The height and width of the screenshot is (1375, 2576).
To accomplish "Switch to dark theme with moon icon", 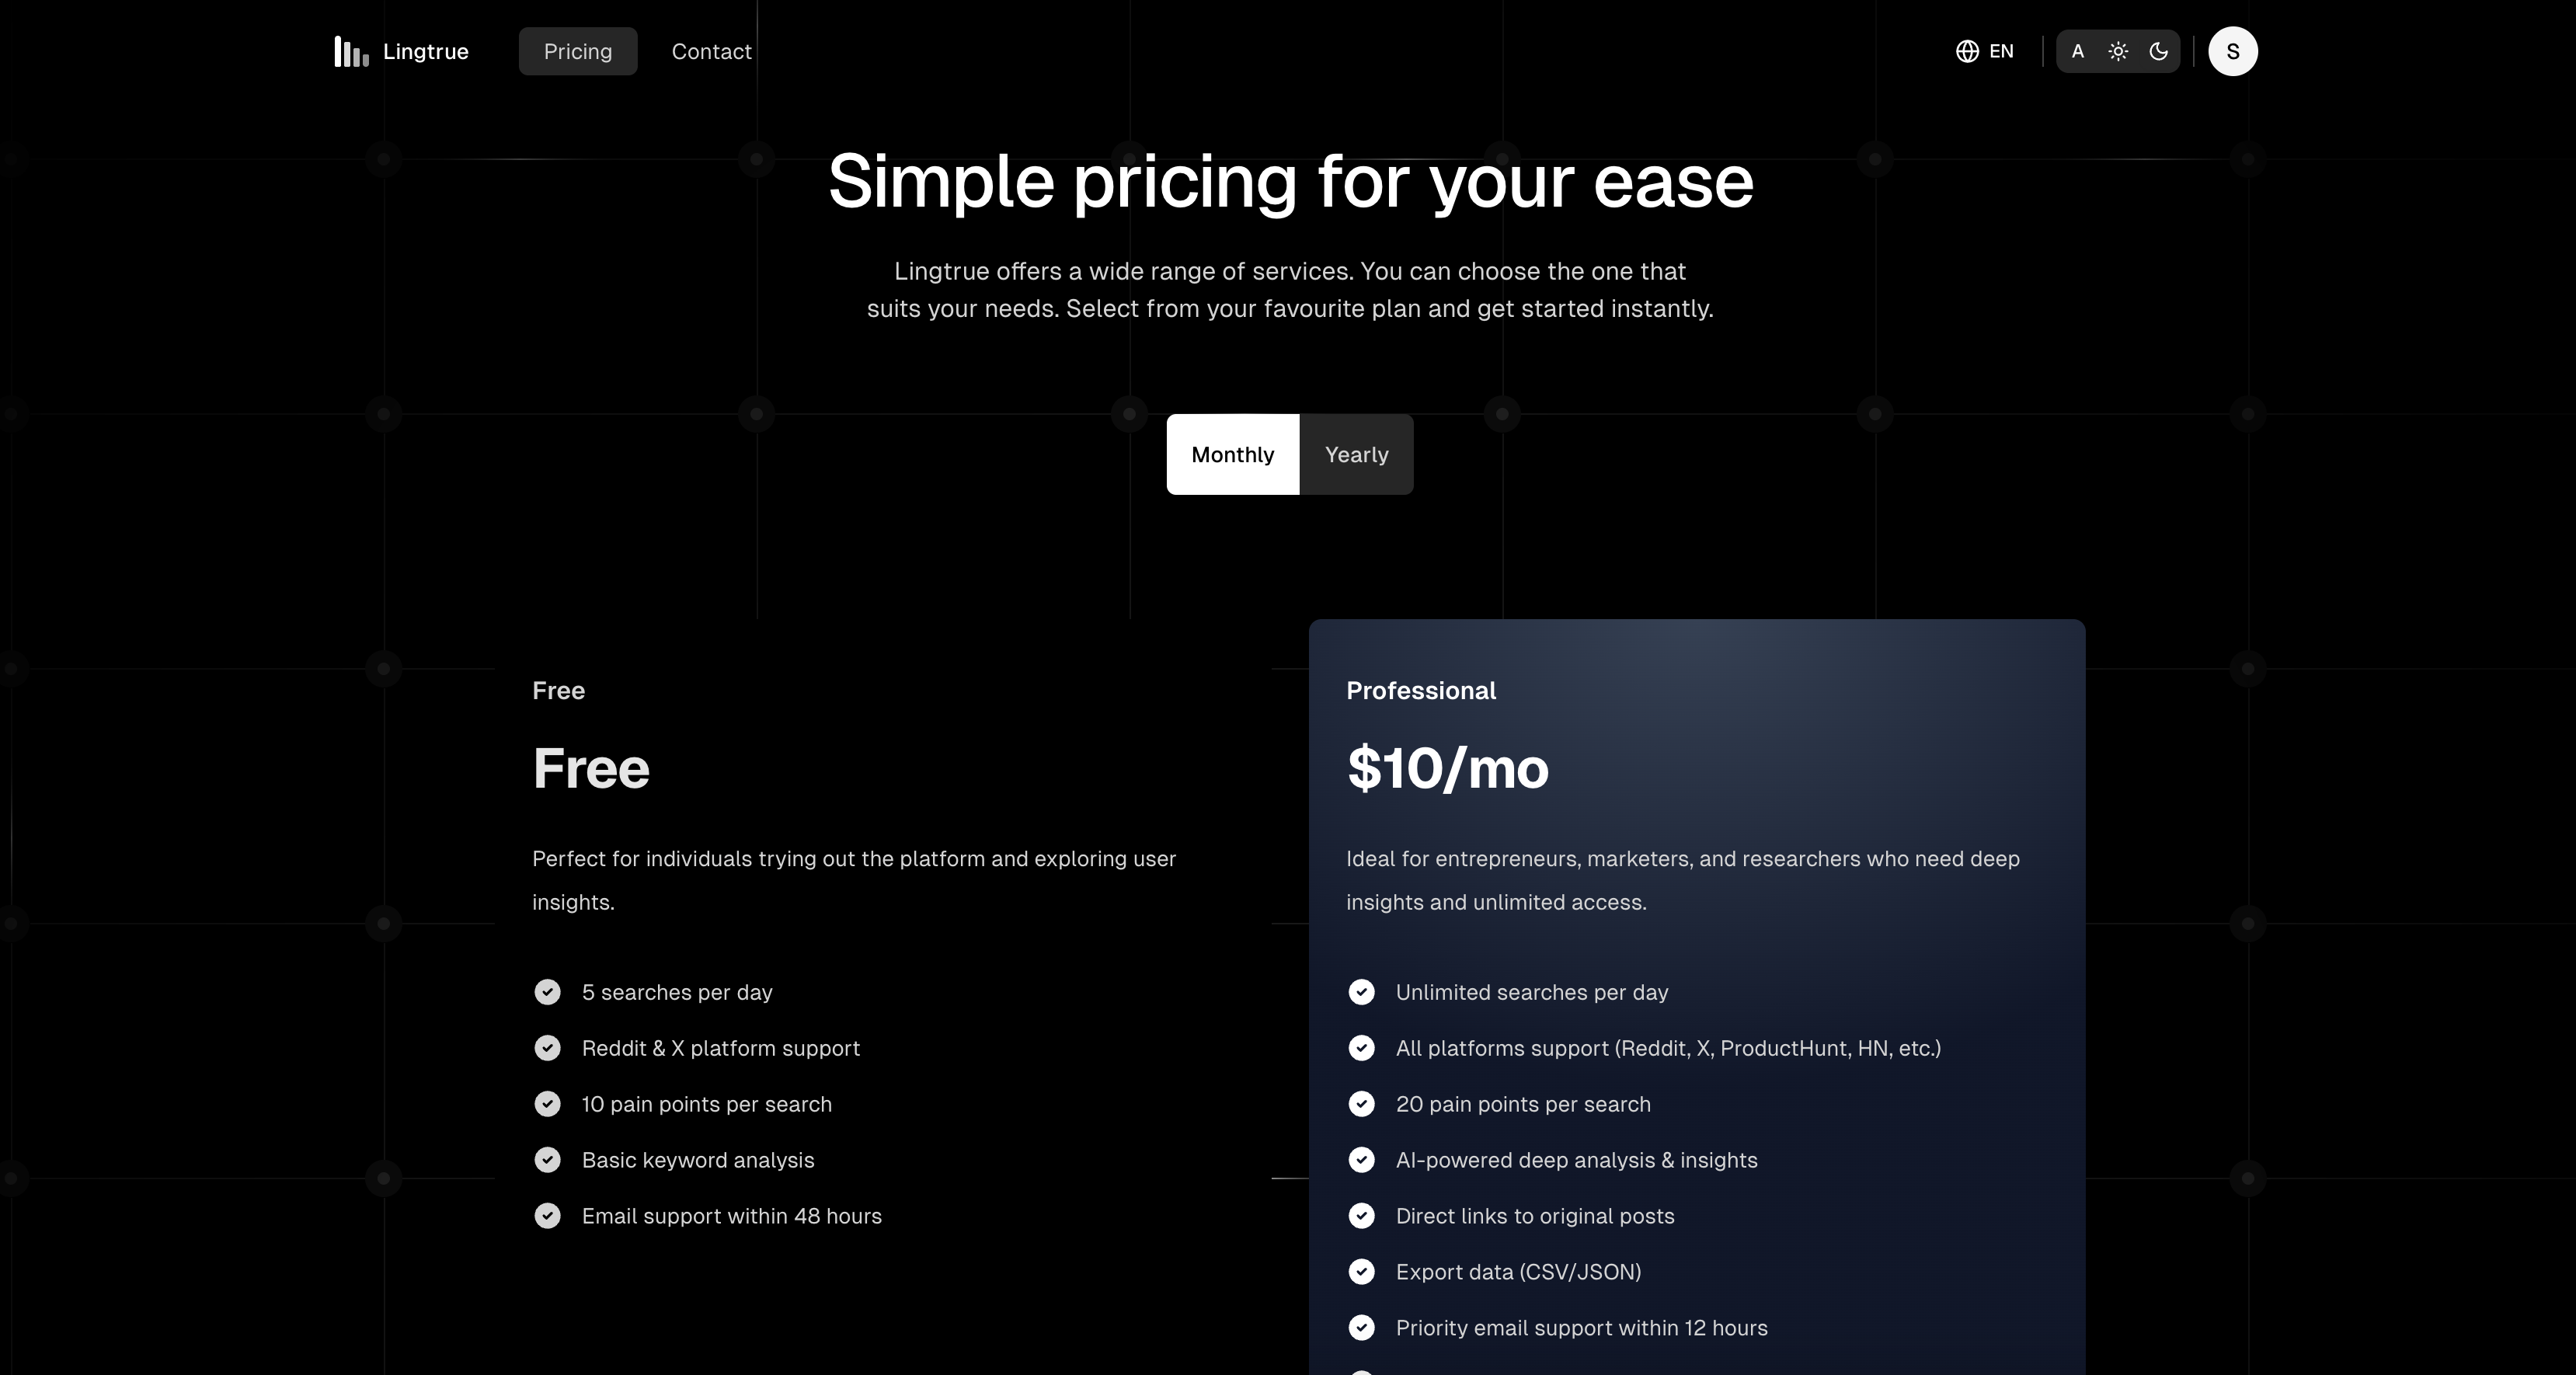I will [x=2158, y=51].
